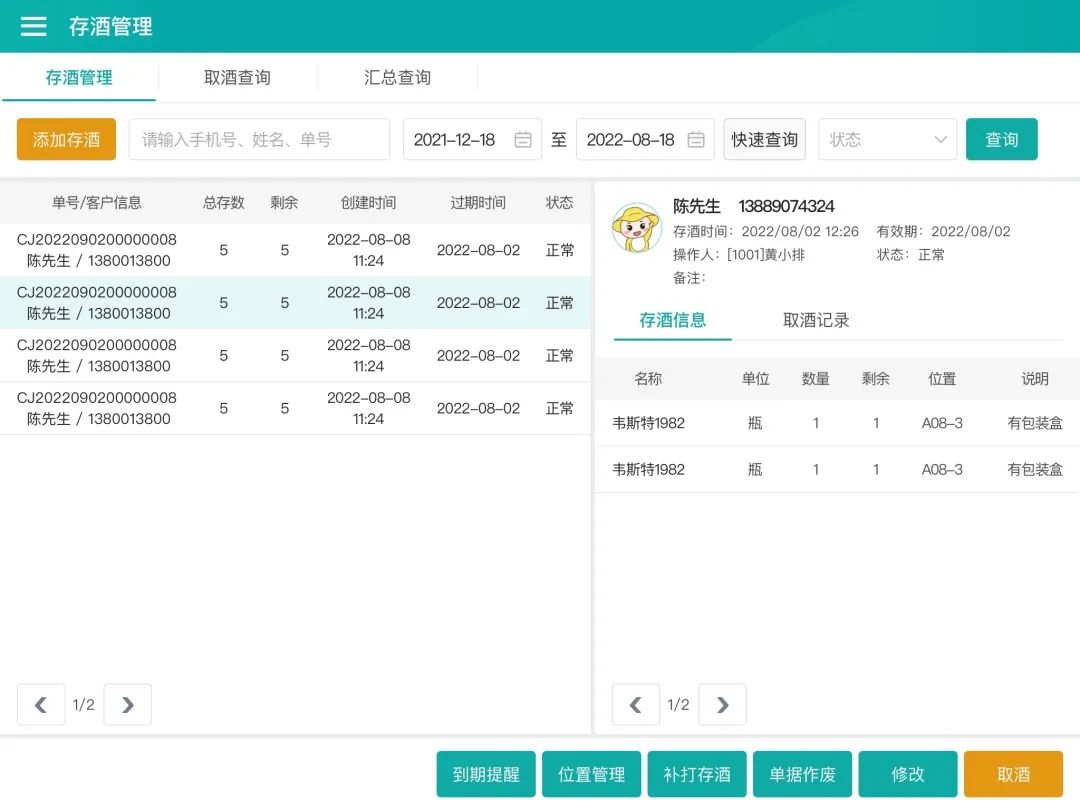Open the 快速查询 quick query selector

764,140
